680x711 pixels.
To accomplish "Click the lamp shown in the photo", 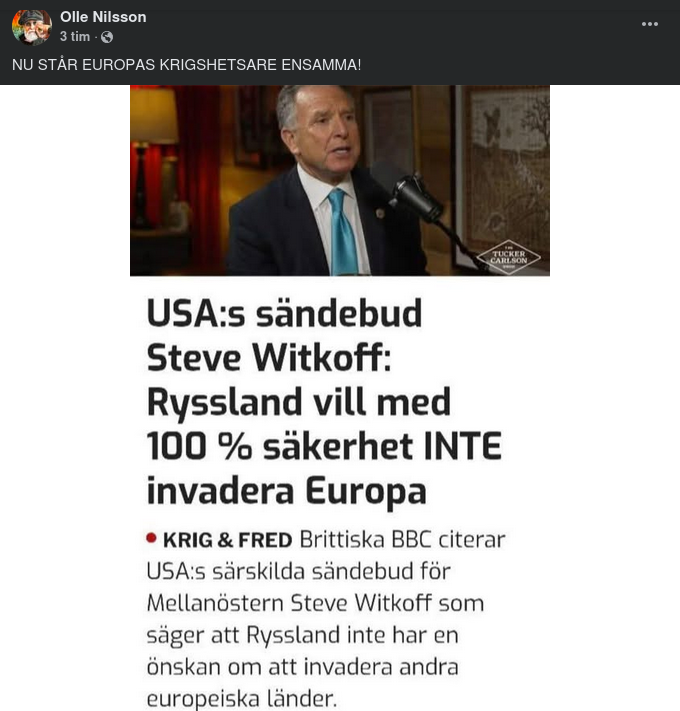I will point(153,120).
